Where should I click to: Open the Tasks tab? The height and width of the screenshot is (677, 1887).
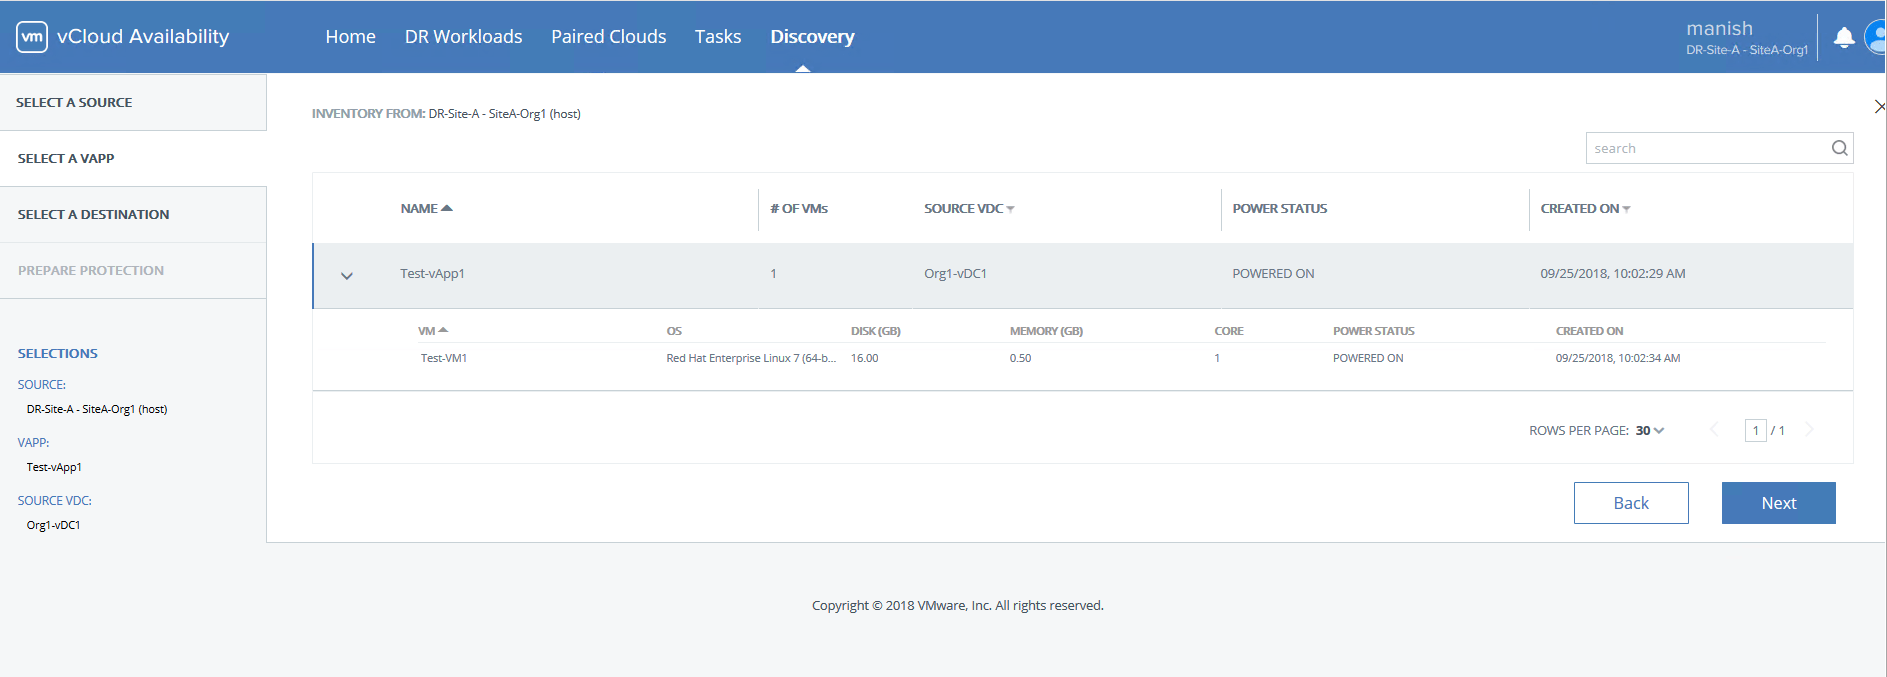click(x=718, y=37)
